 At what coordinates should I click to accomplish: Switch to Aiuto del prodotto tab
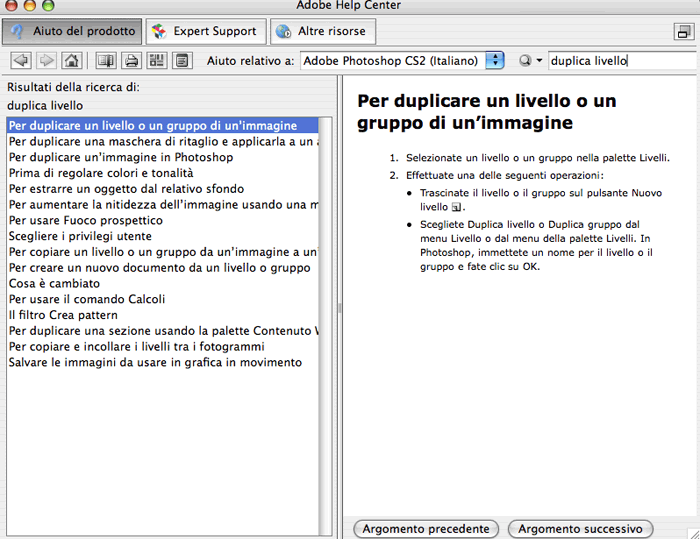coord(72,31)
